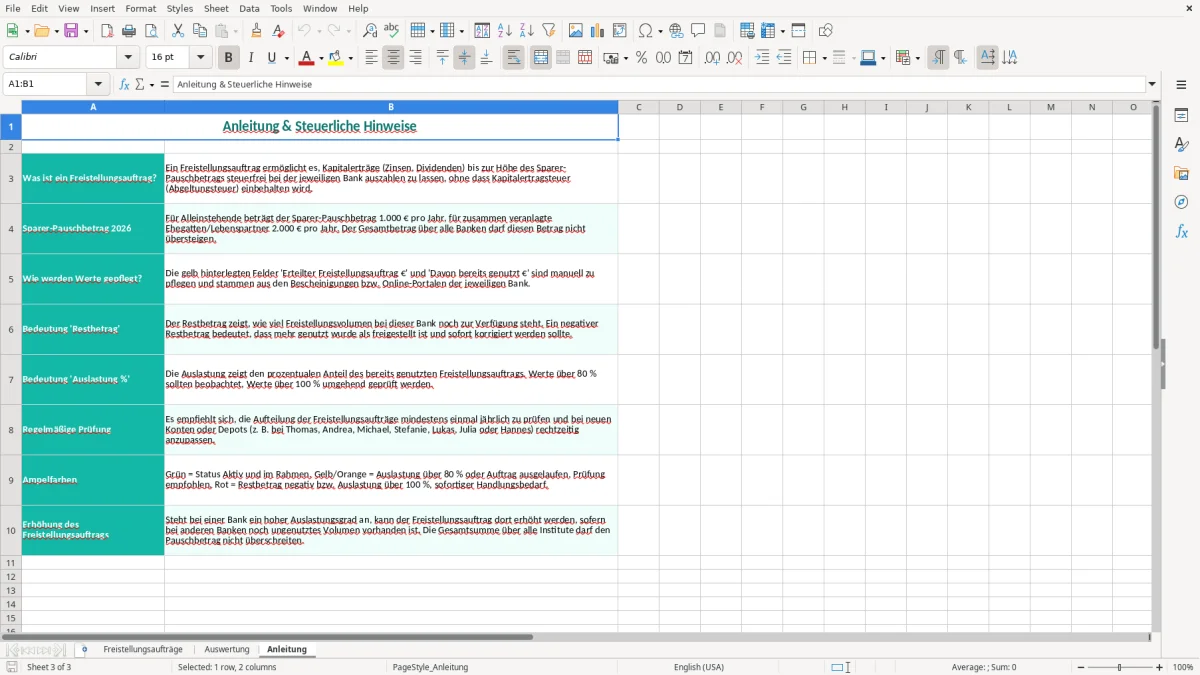Delete decimal place
This screenshot has height=675, width=1200.
[x=734, y=58]
